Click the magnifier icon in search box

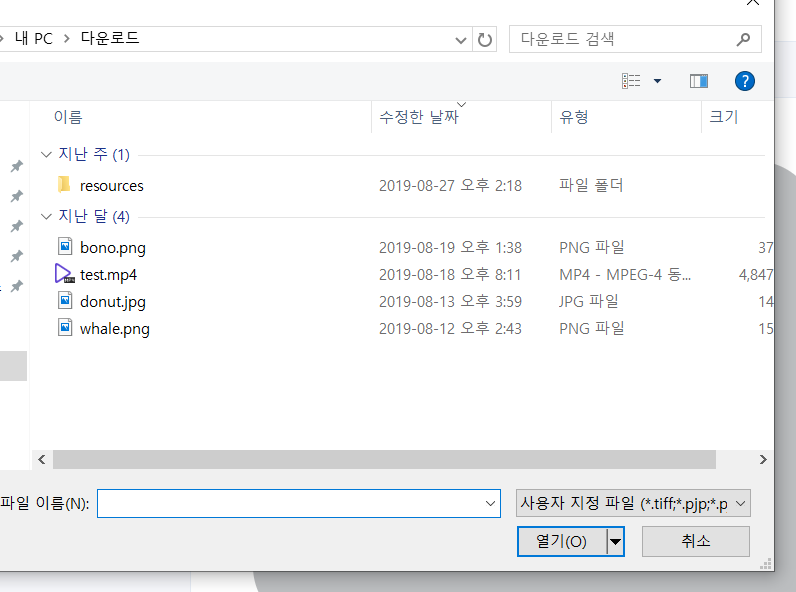[743, 39]
